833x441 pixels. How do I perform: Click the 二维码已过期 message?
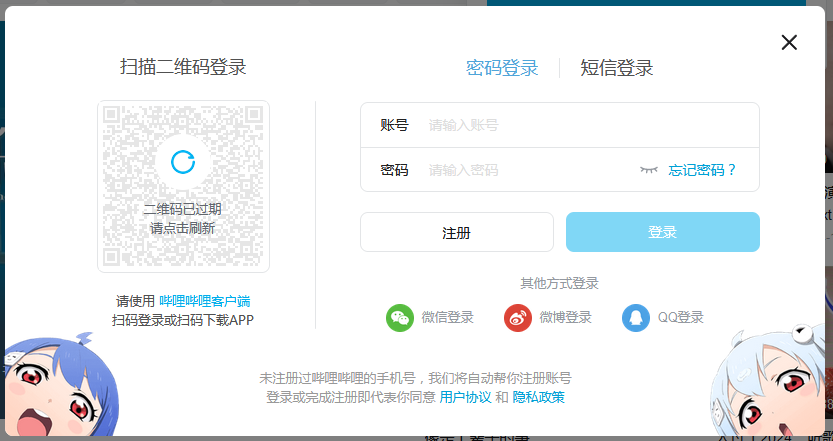(182, 209)
